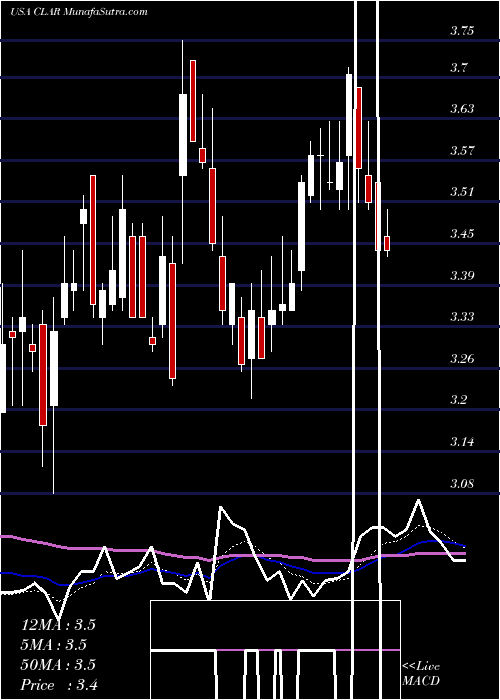Viewport: 500px width, 700px height.
Task: Click the tall red candle peaking near 3.72
Action: [193, 101]
